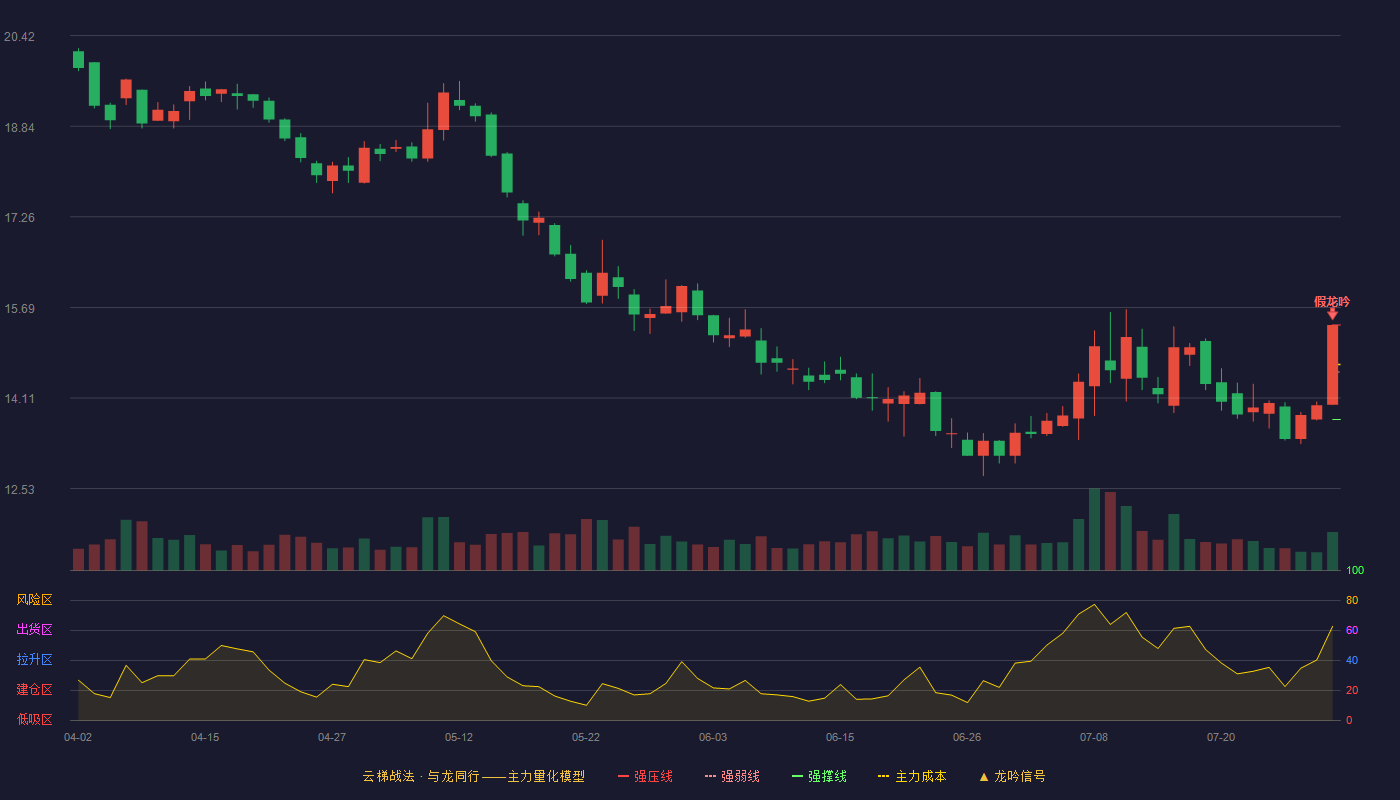Click the 15.69 price axis label

(x=19, y=309)
